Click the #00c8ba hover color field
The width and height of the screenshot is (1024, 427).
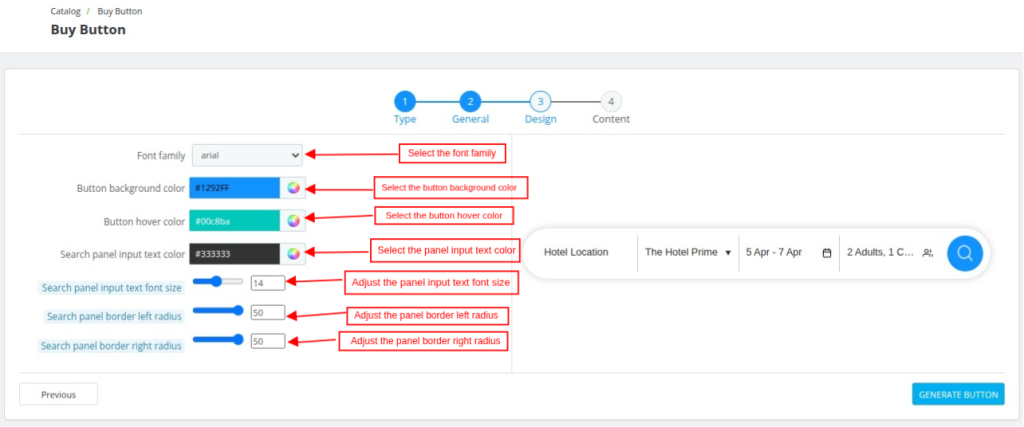(x=235, y=221)
